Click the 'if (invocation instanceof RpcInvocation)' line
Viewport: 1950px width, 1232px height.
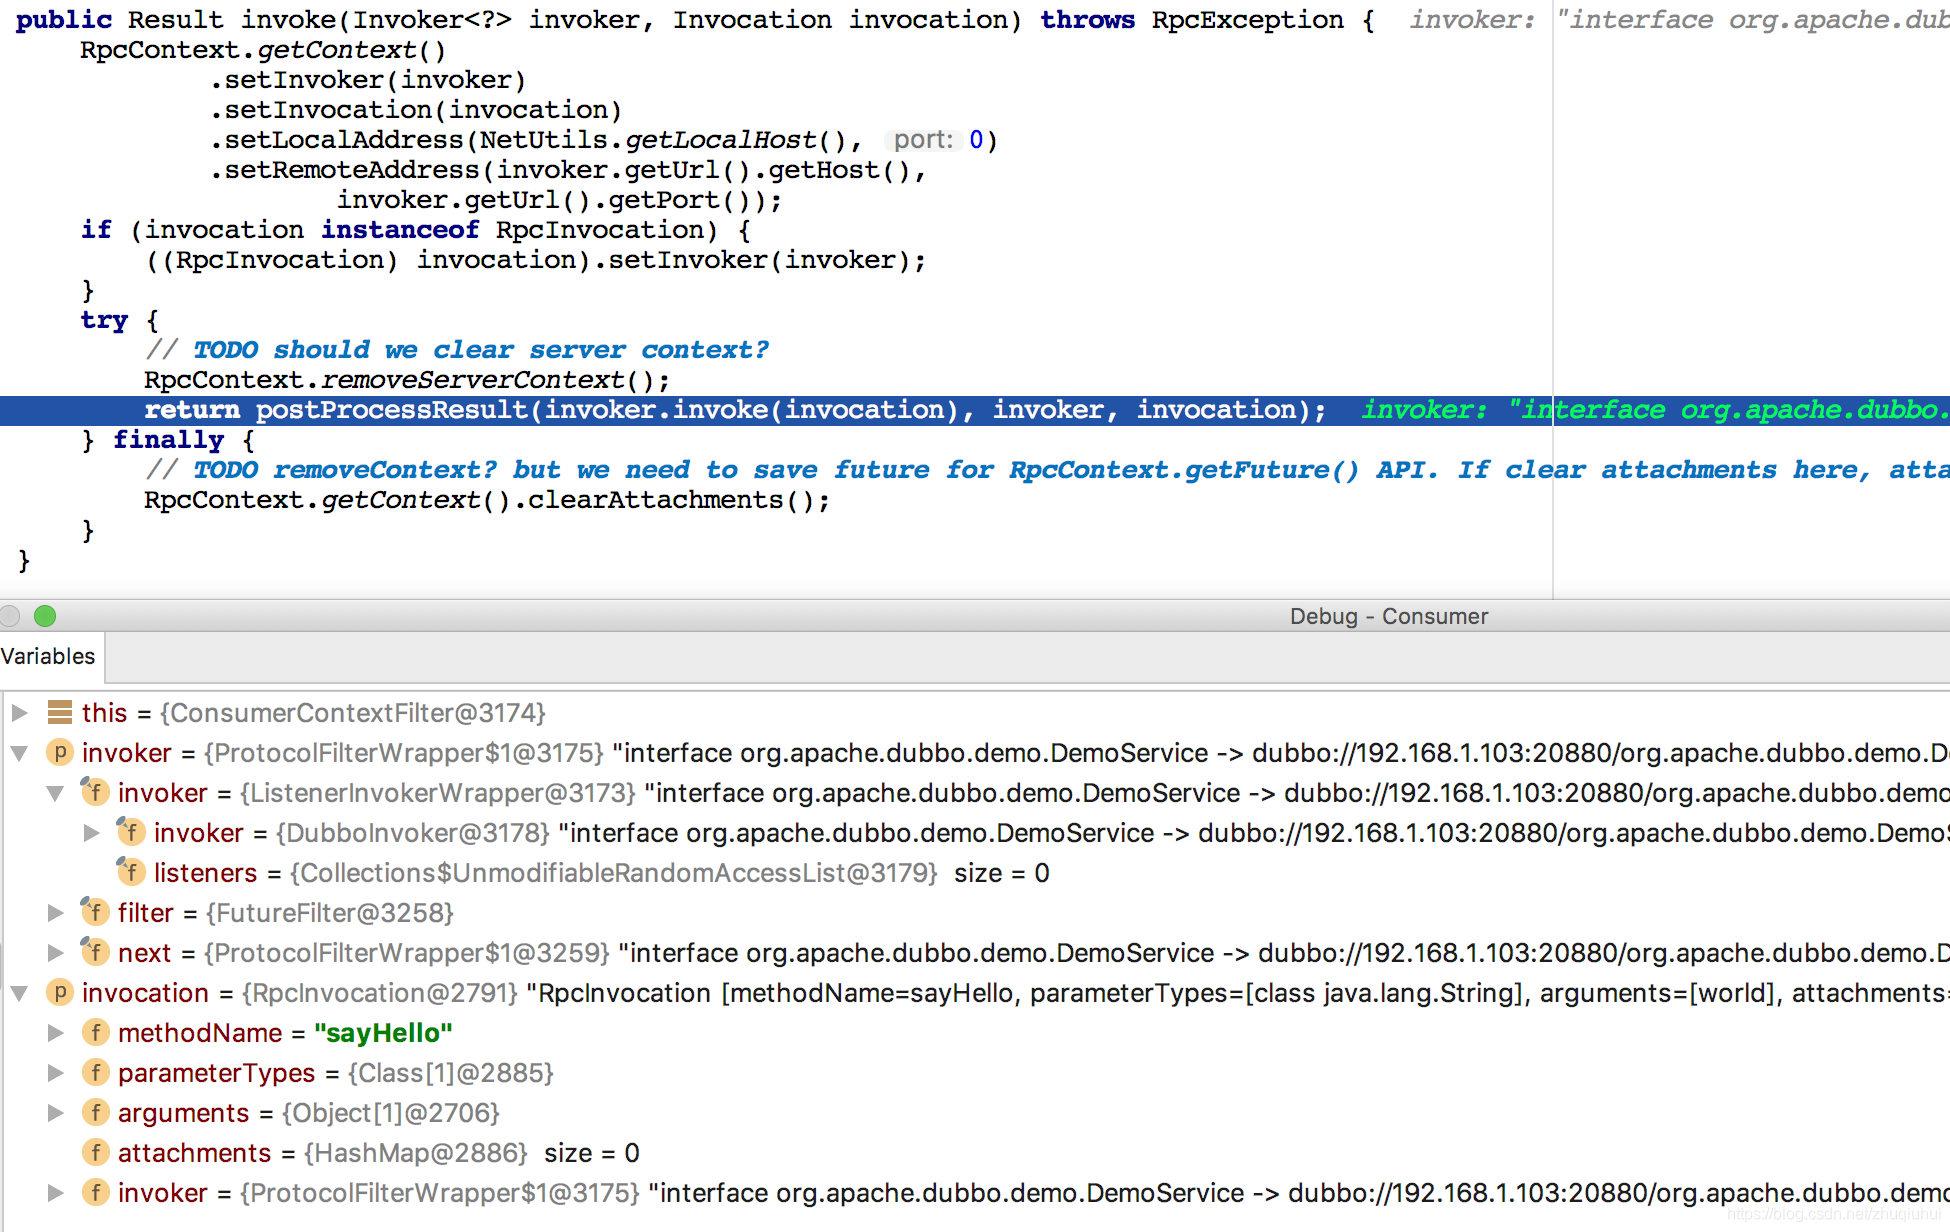coord(416,230)
